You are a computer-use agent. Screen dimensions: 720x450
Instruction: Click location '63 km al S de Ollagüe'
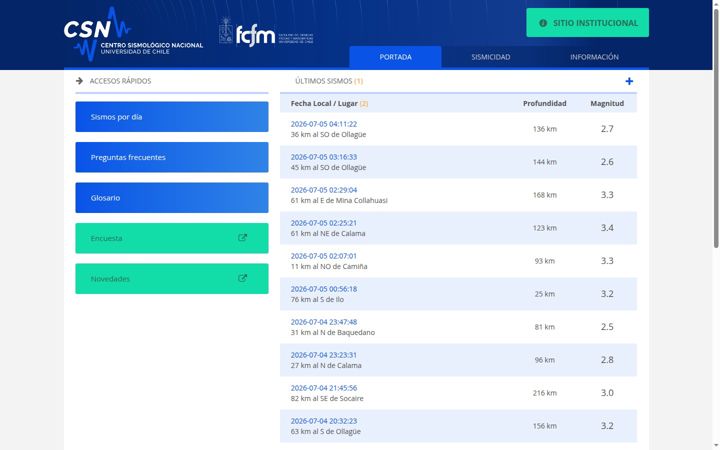click(326, 432)
